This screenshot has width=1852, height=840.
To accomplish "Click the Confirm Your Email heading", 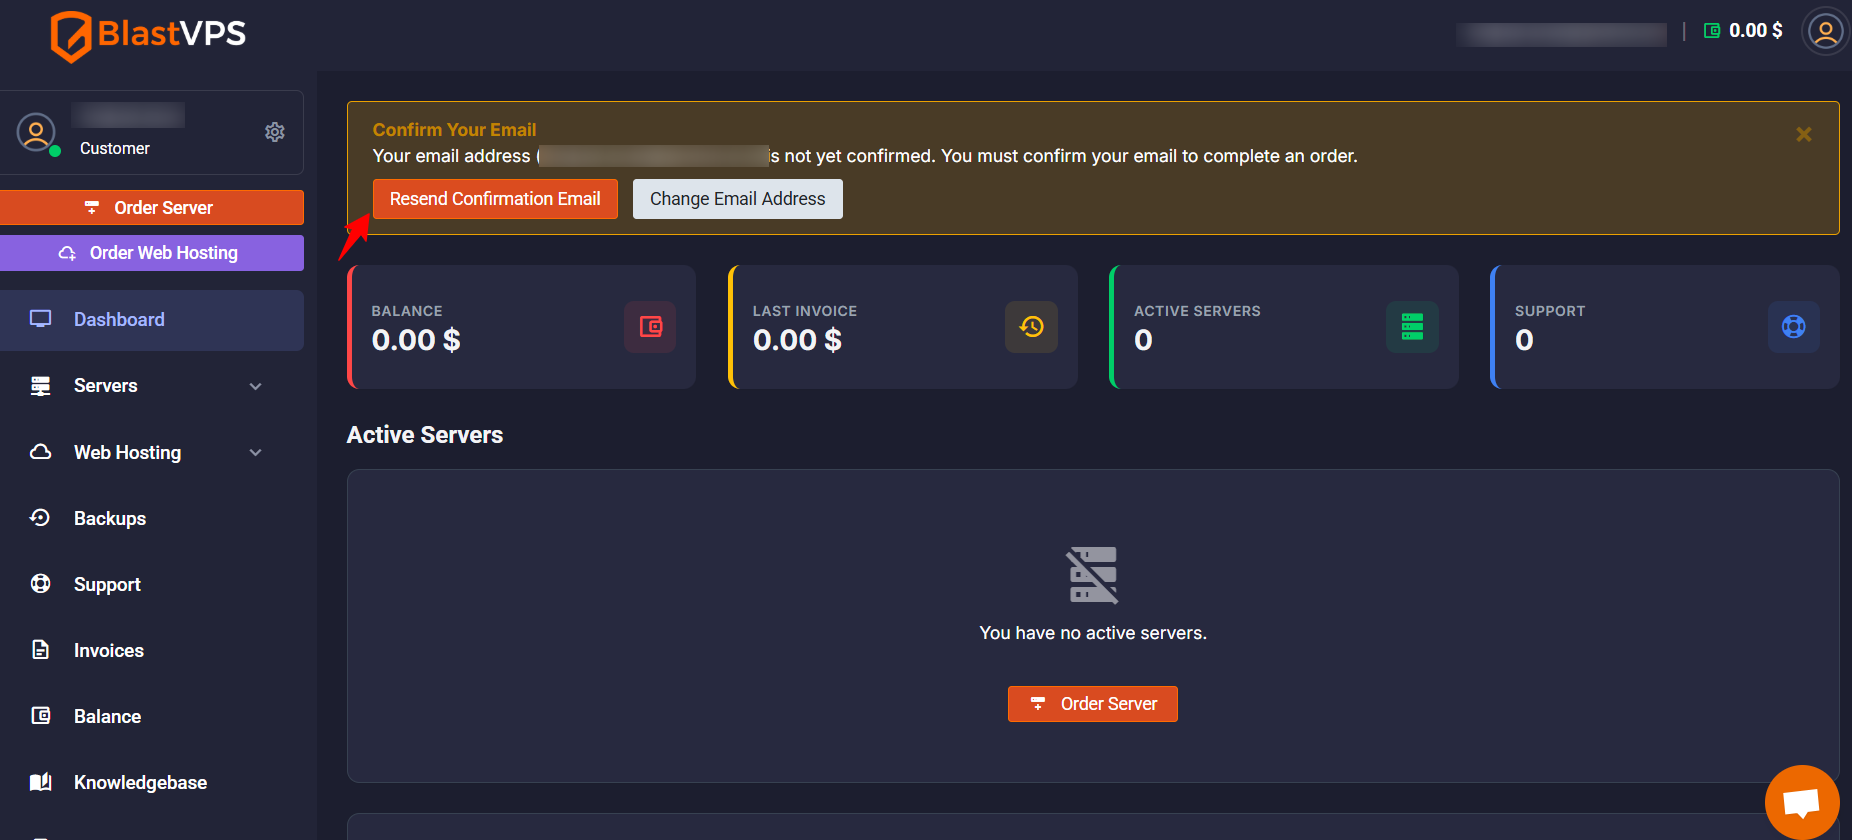I will (x=454, y=130).
